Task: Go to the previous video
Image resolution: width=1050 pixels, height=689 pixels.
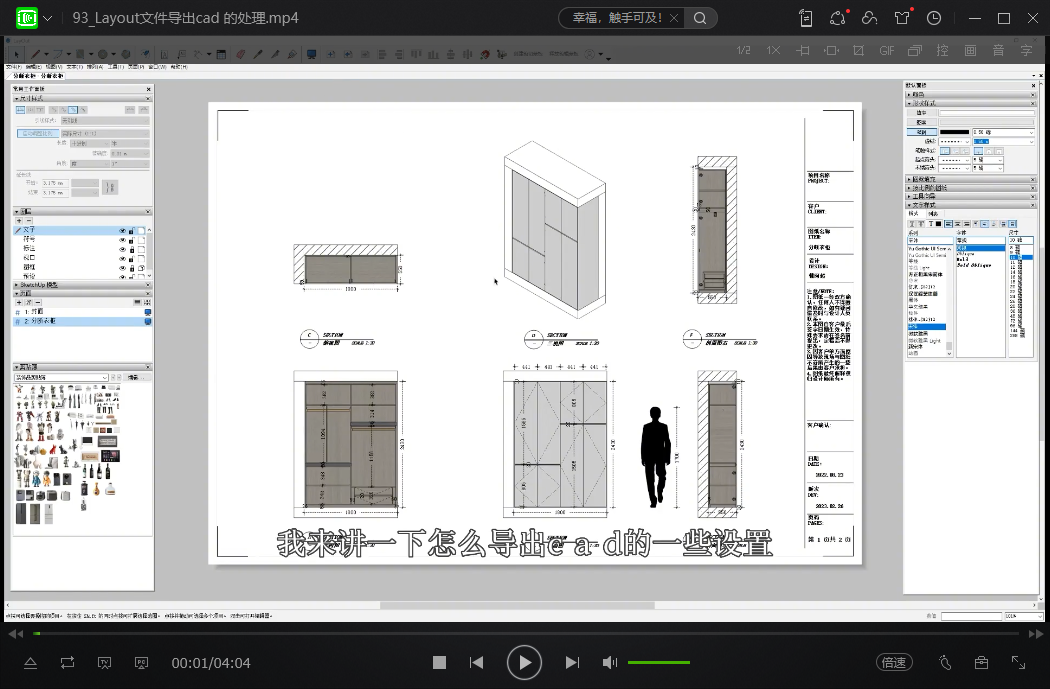Action: point(477,662)
